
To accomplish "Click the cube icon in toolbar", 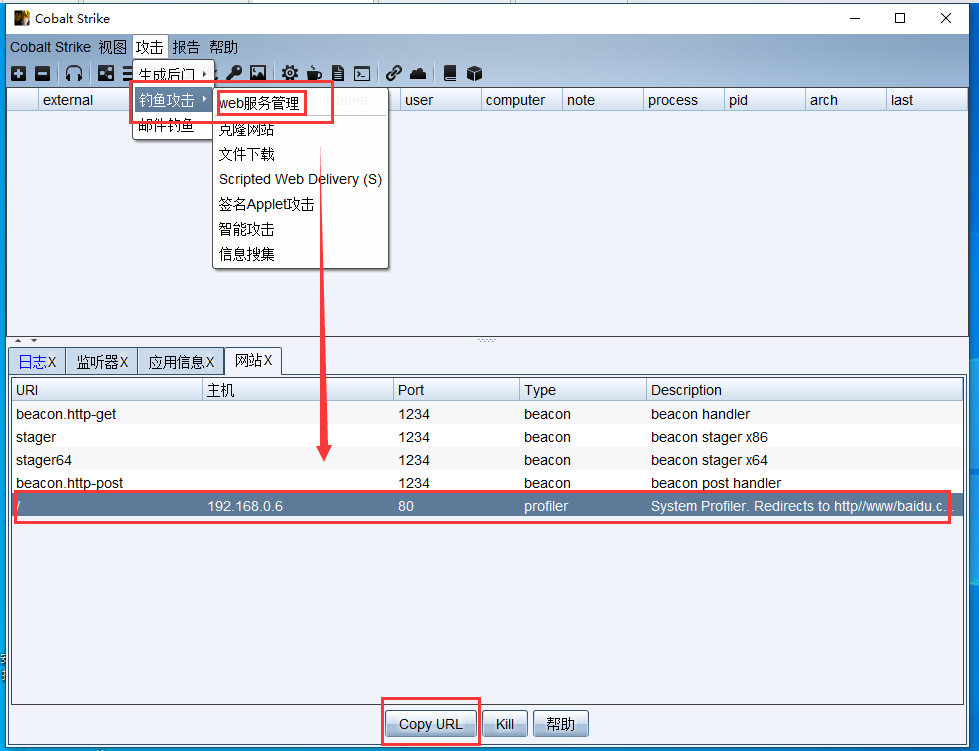I will (x=475, y=73).
